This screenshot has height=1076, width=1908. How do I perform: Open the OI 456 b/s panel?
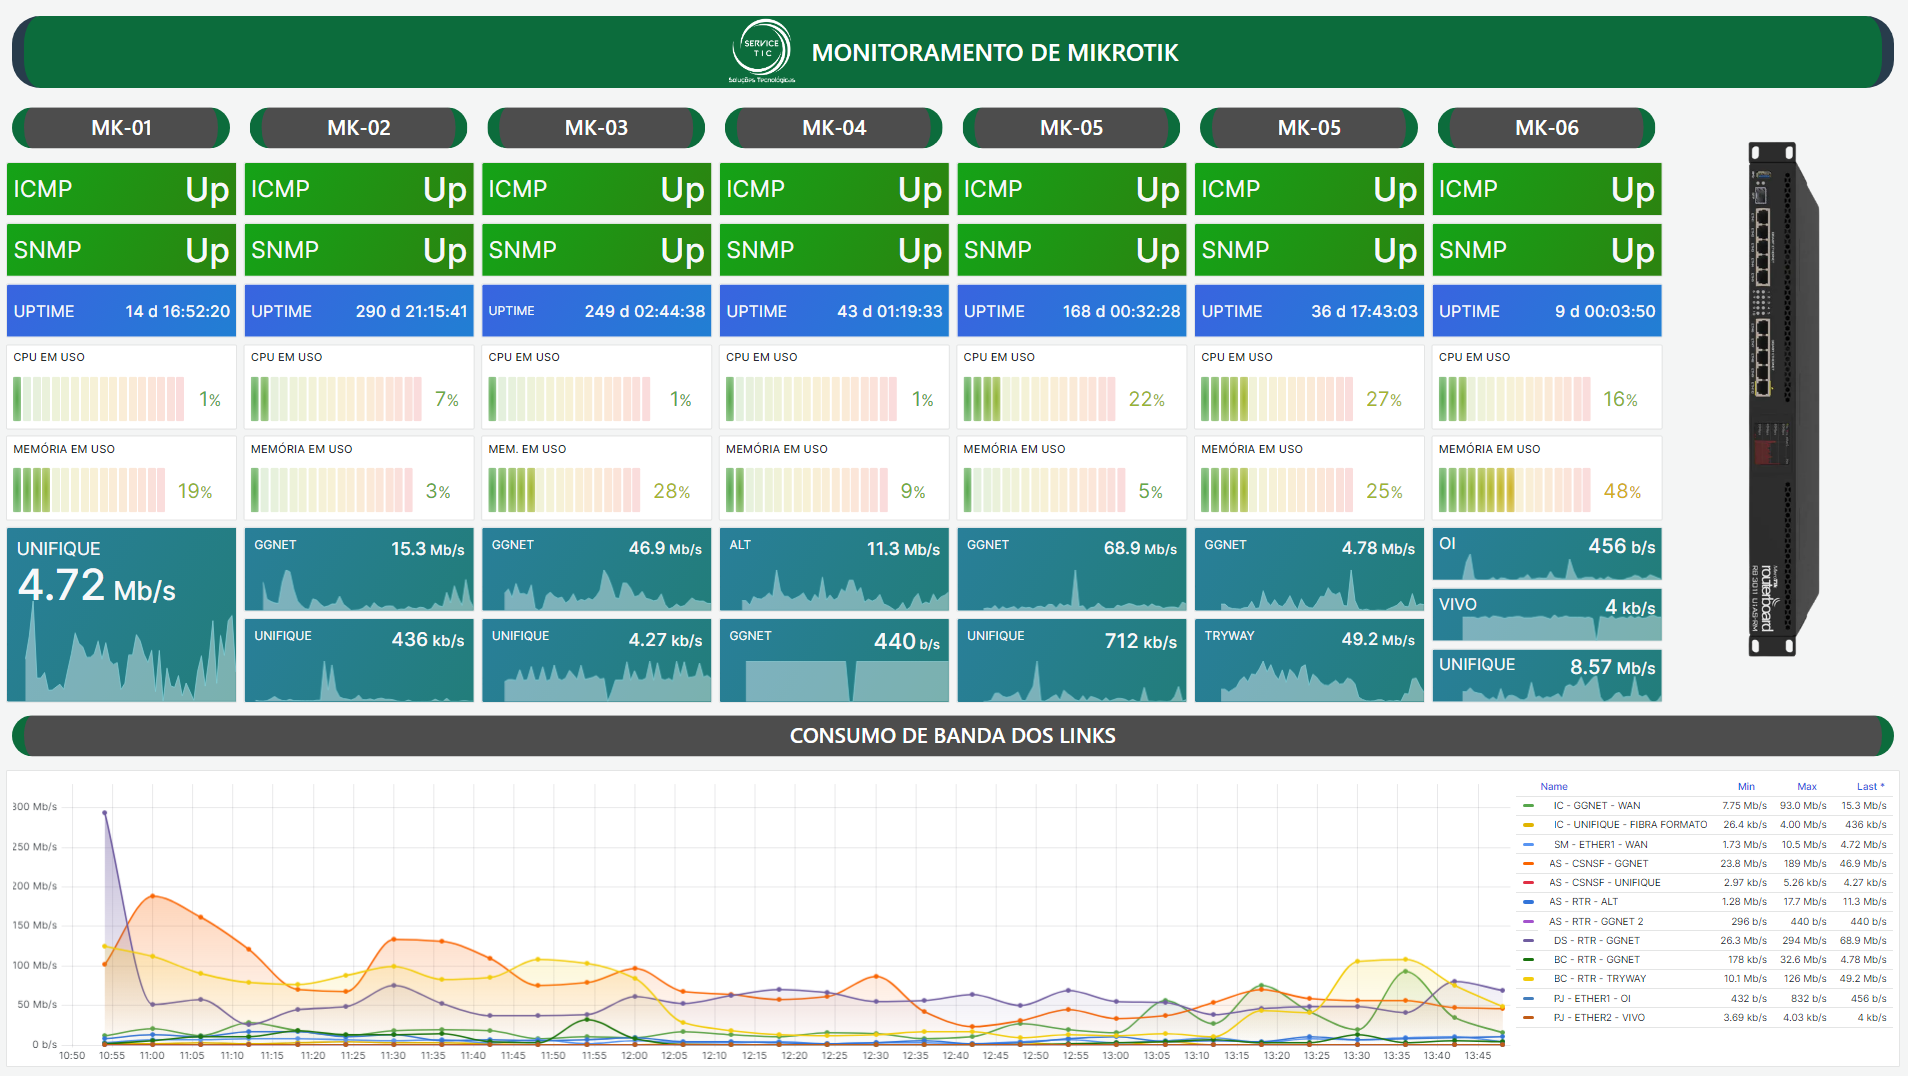click(1547, 554)
